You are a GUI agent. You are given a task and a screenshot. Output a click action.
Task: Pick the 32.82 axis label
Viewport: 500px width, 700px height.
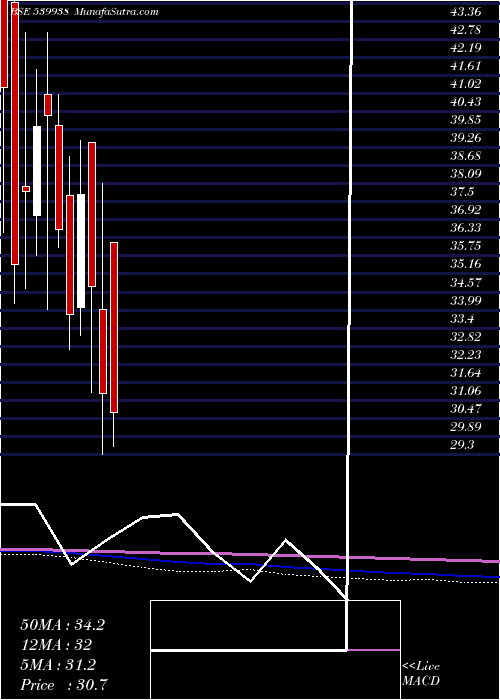[466, 337]
